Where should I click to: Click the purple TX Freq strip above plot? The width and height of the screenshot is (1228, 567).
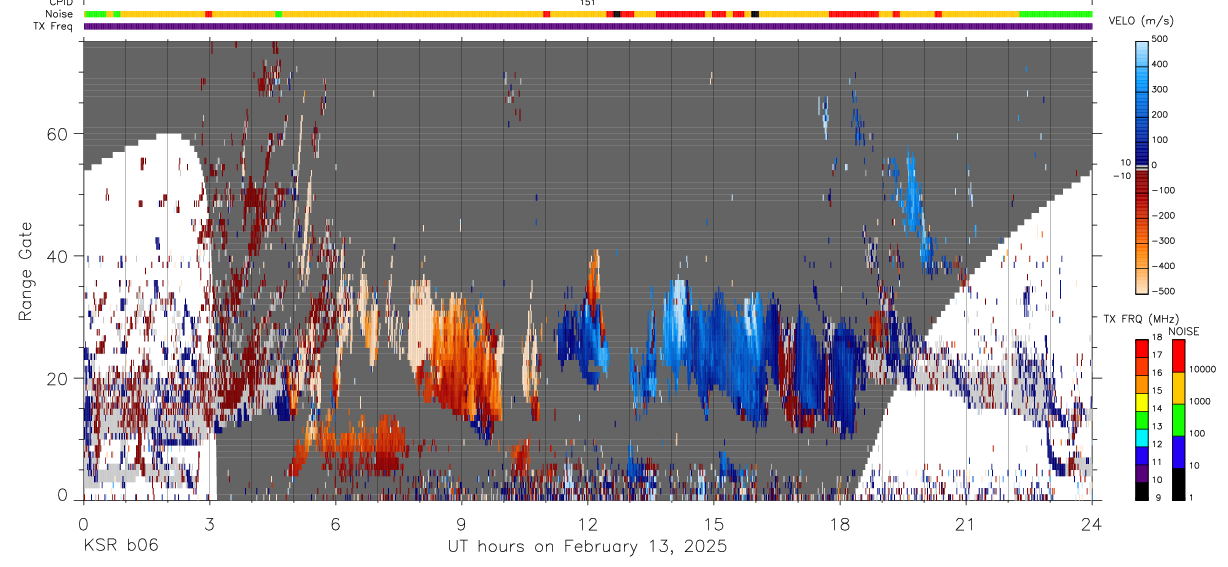tap(588, 26)
